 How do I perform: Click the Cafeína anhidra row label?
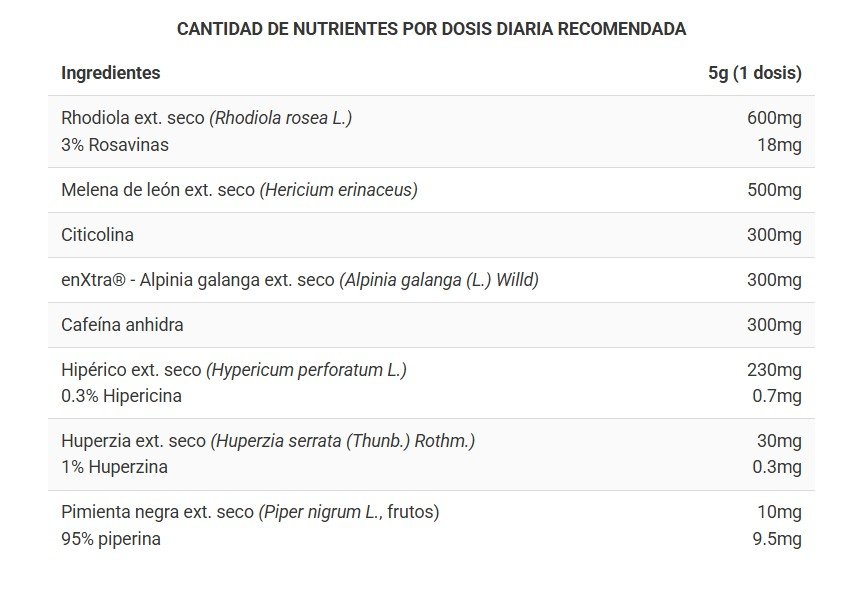(x=122, y=325)
